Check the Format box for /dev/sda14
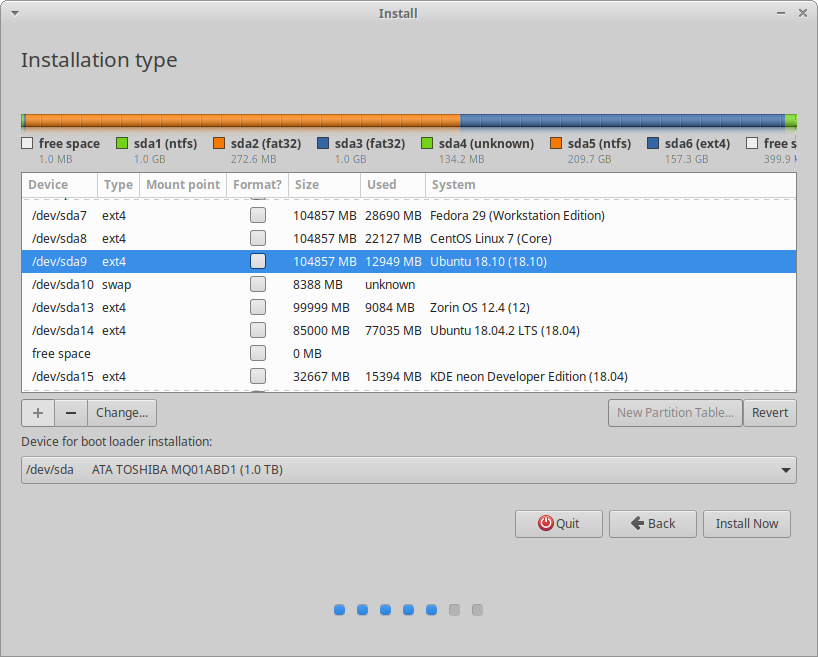The width and height of the screenshot is (818, 657). (258, 330)
